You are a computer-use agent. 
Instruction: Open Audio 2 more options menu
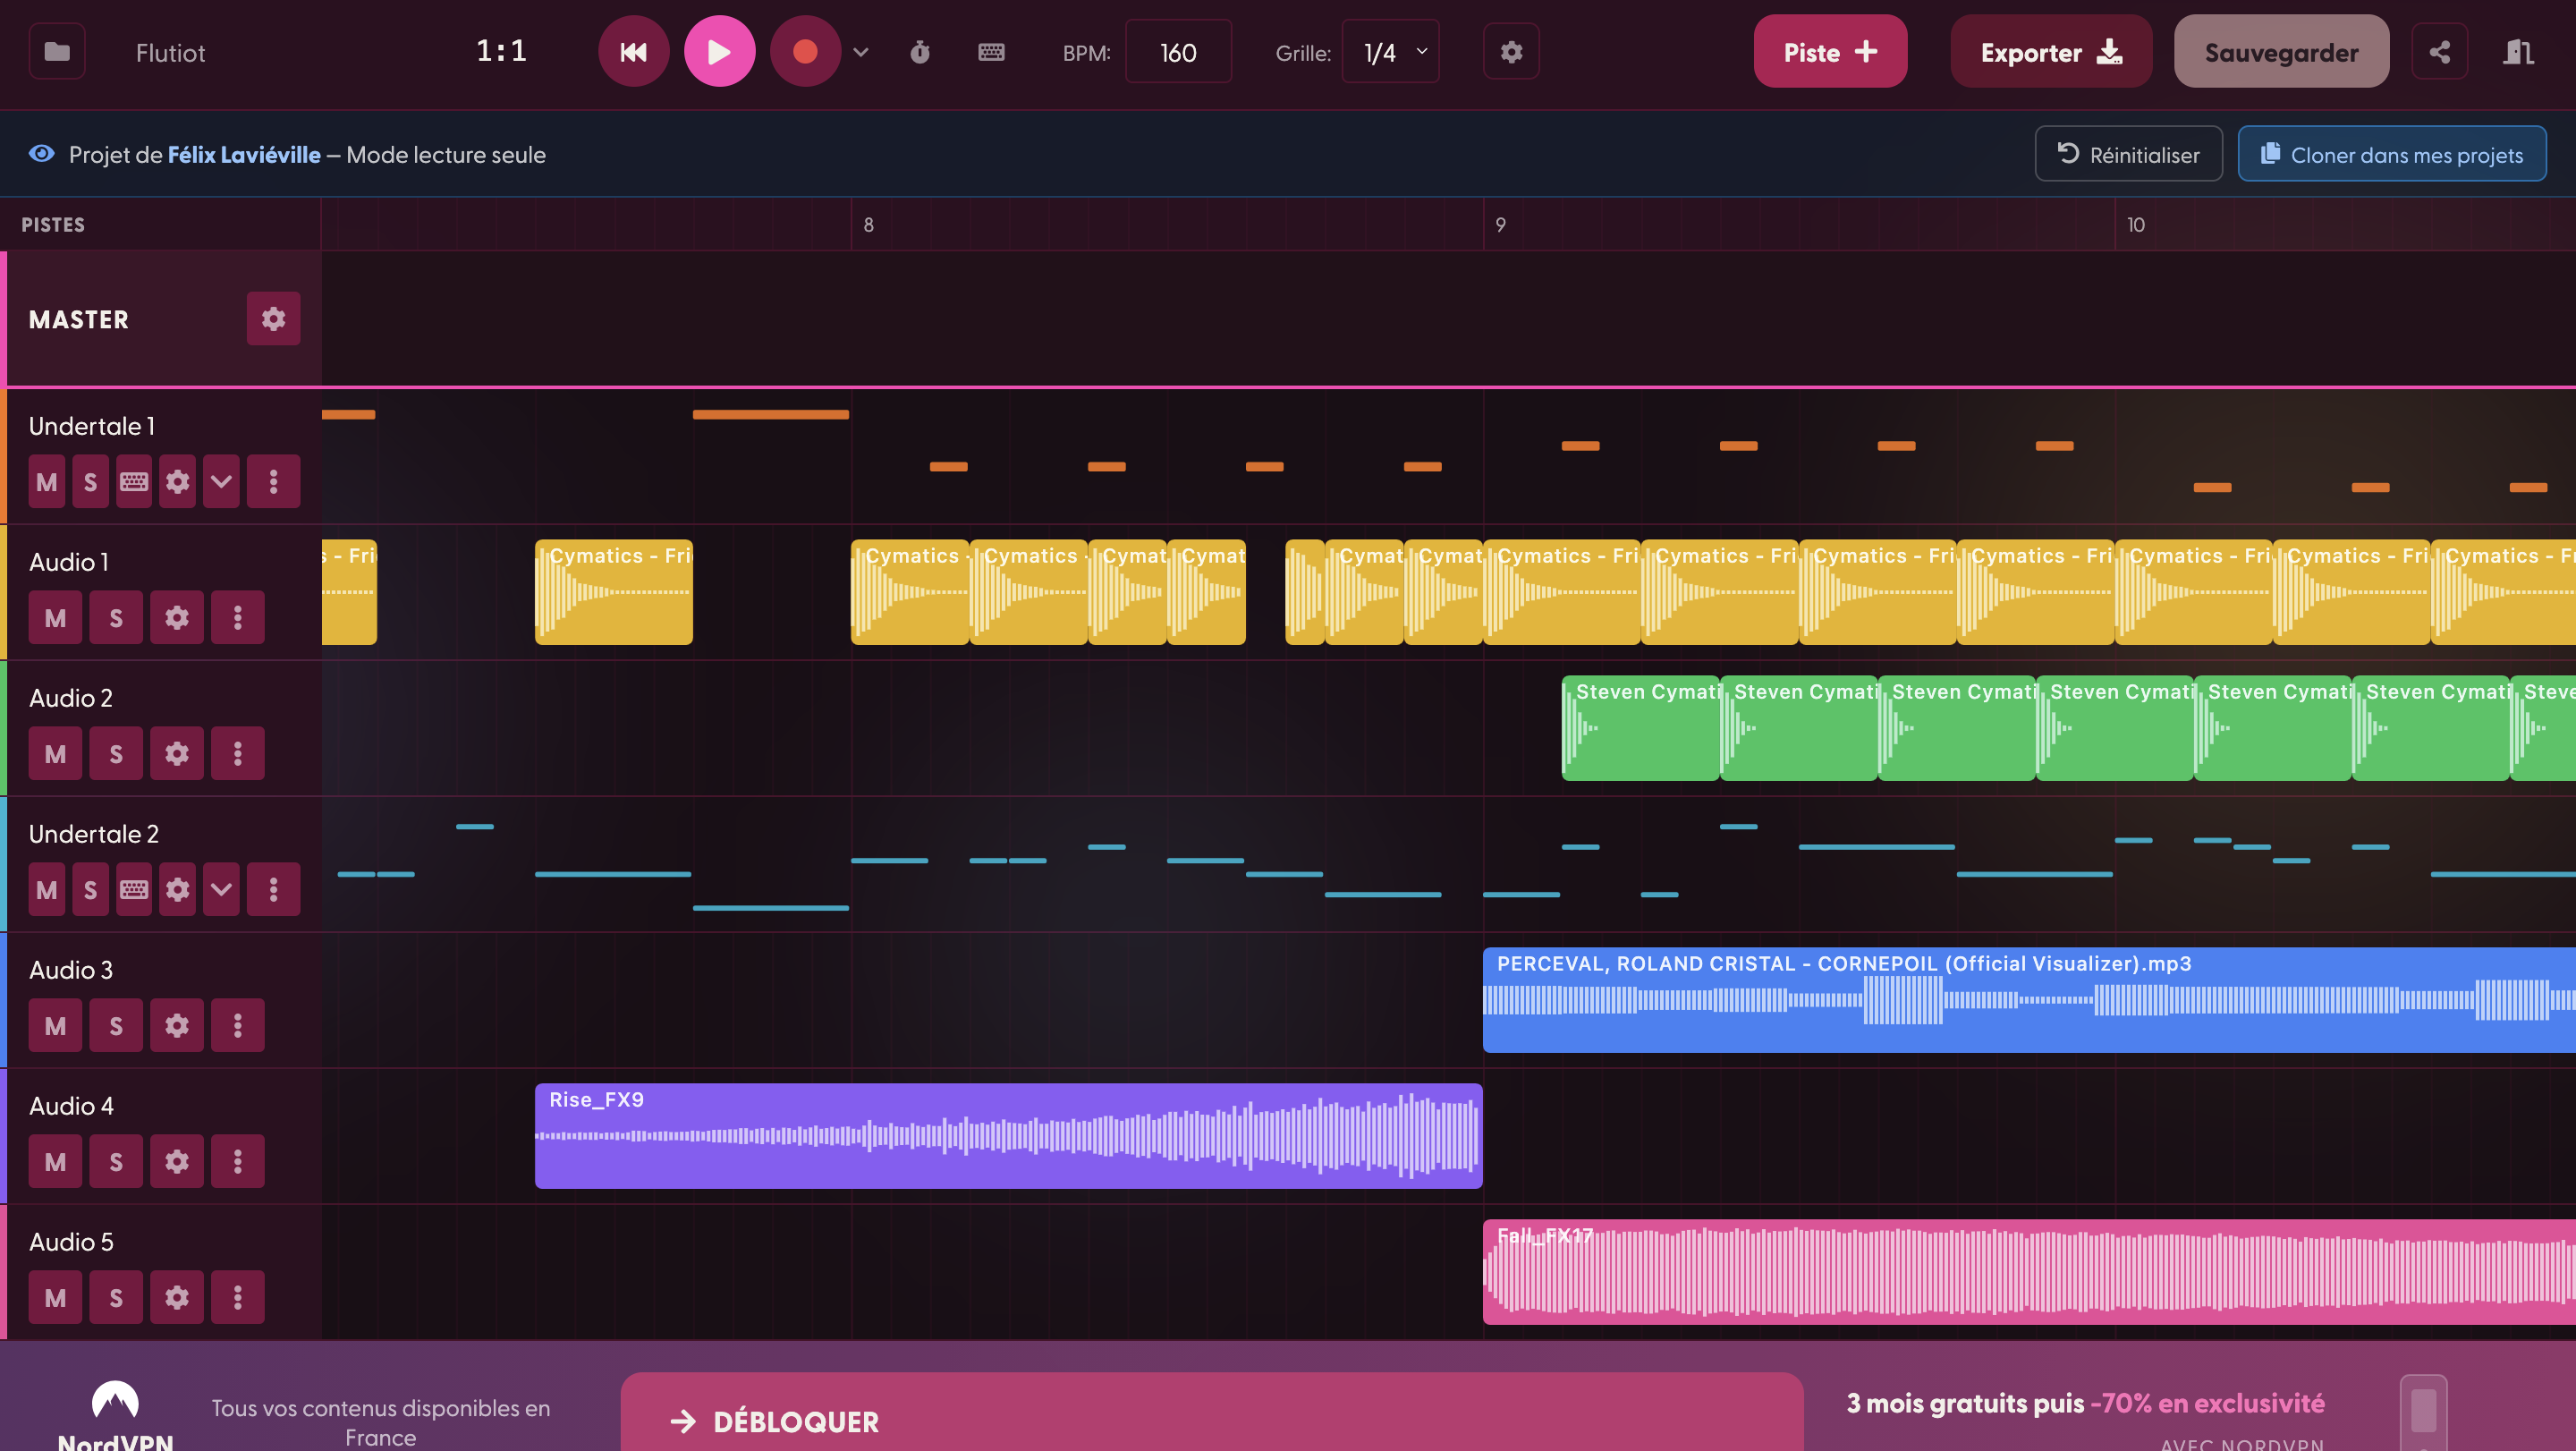point(237,754)
